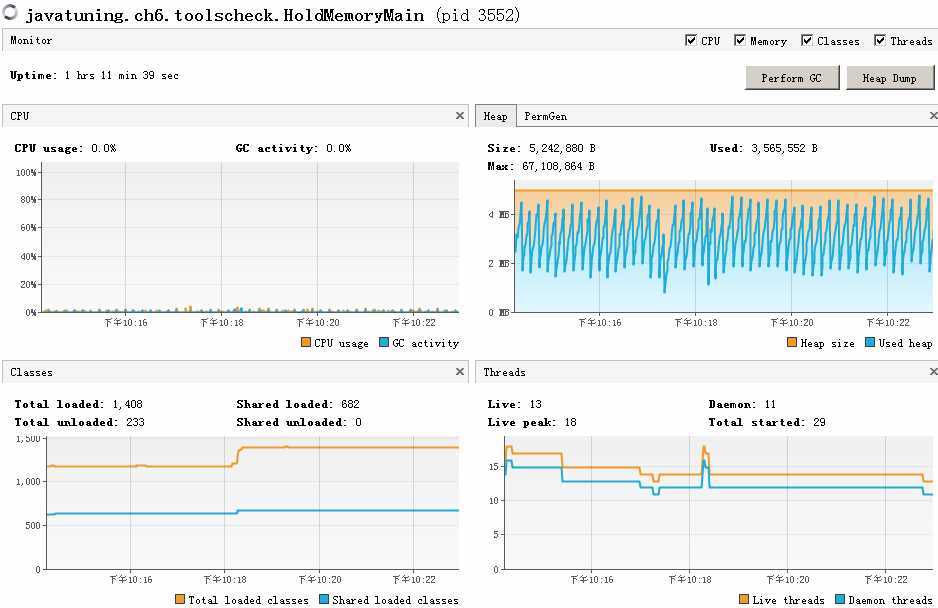Click the Daemon threads legend swatch

tap(840, 599)
